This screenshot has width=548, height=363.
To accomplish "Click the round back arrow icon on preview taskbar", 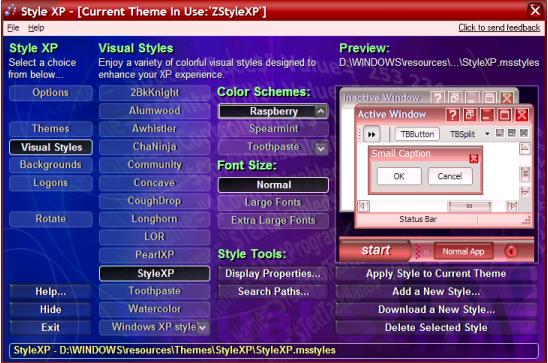I will [x=511, y=251].
